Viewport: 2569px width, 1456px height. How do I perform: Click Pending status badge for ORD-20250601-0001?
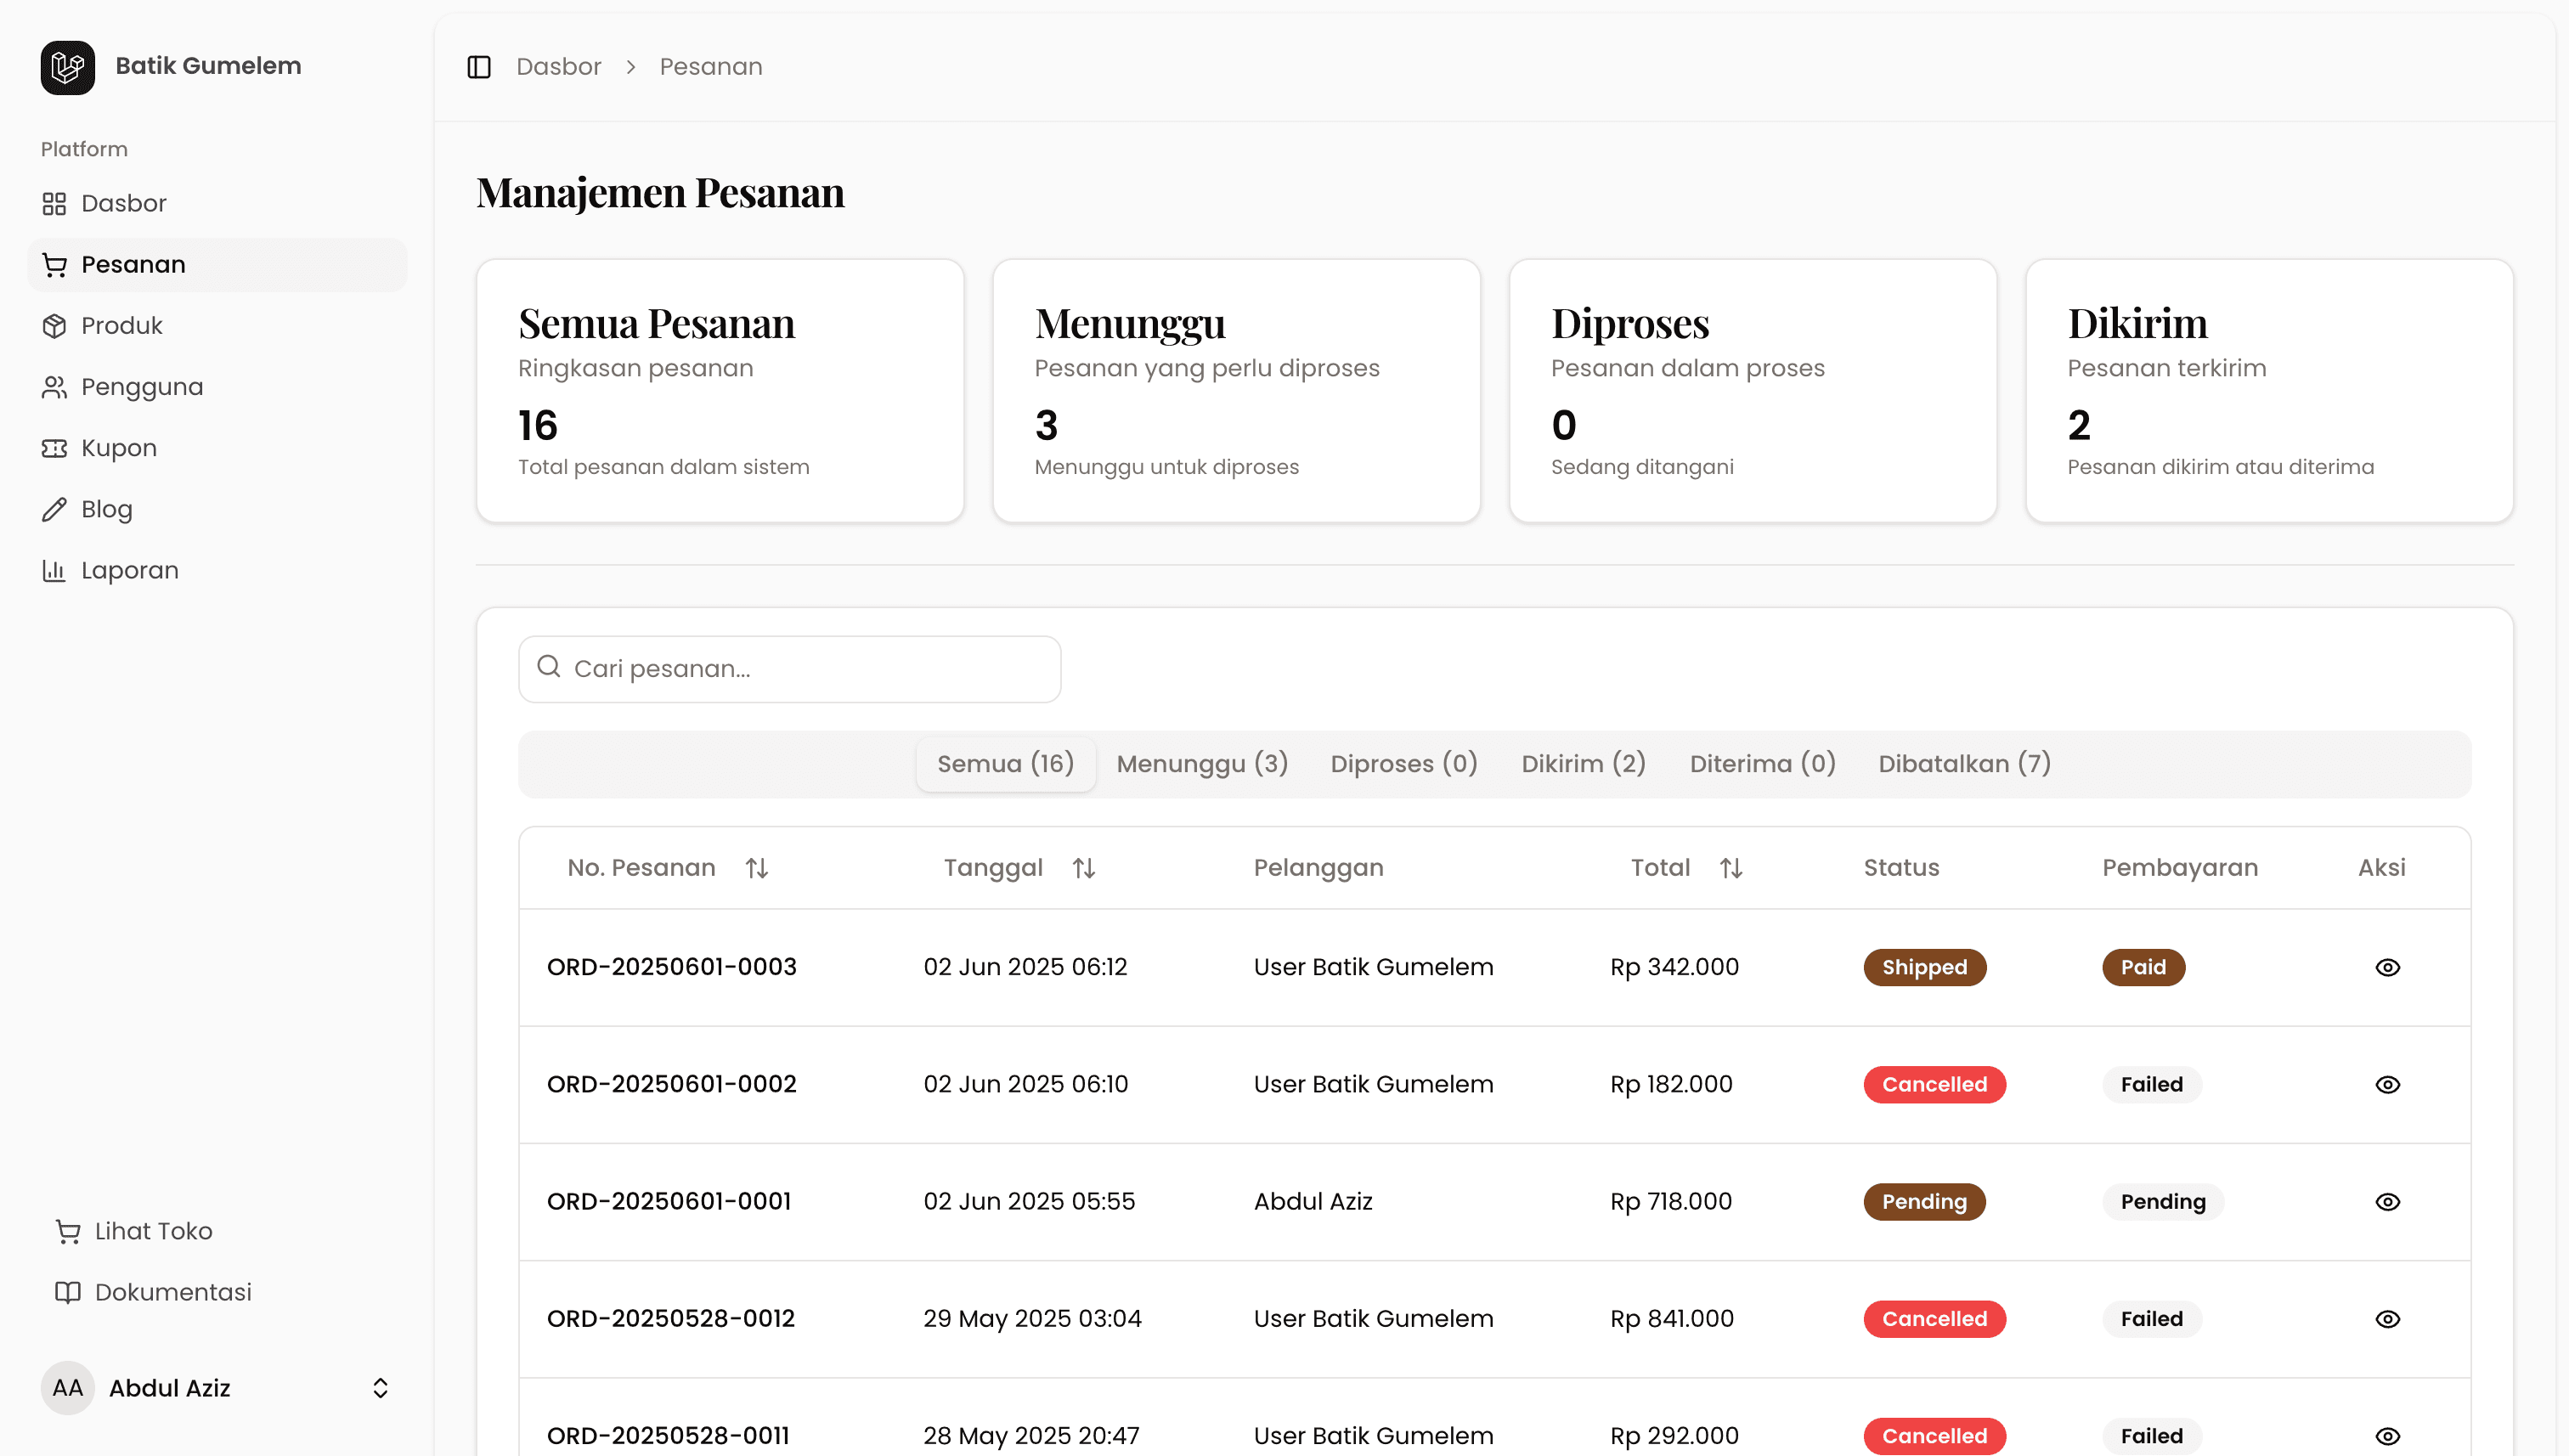pos(1925,1202)
